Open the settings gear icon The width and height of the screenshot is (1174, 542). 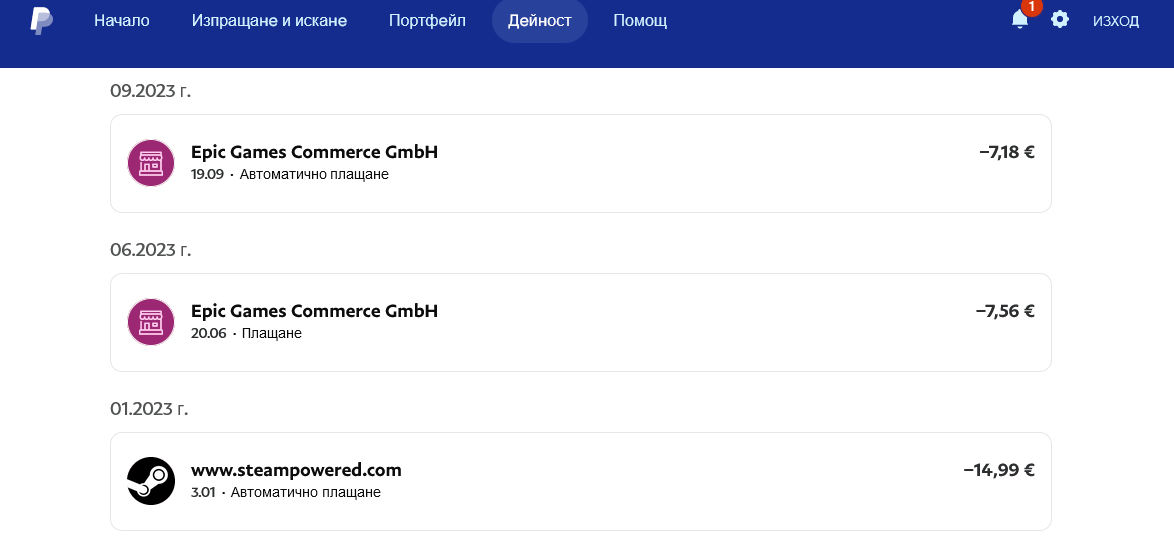point(1059,19)
